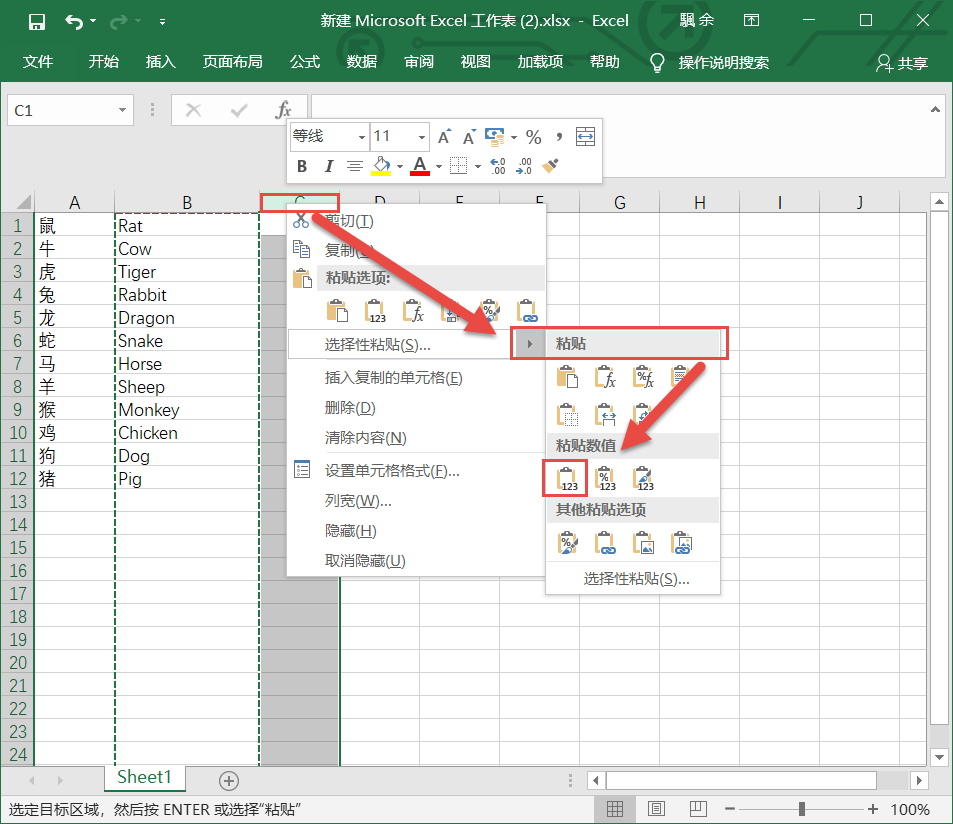Click the Format Painter brush icon
The image size is (953, 824).
click(x=548, y=166)
